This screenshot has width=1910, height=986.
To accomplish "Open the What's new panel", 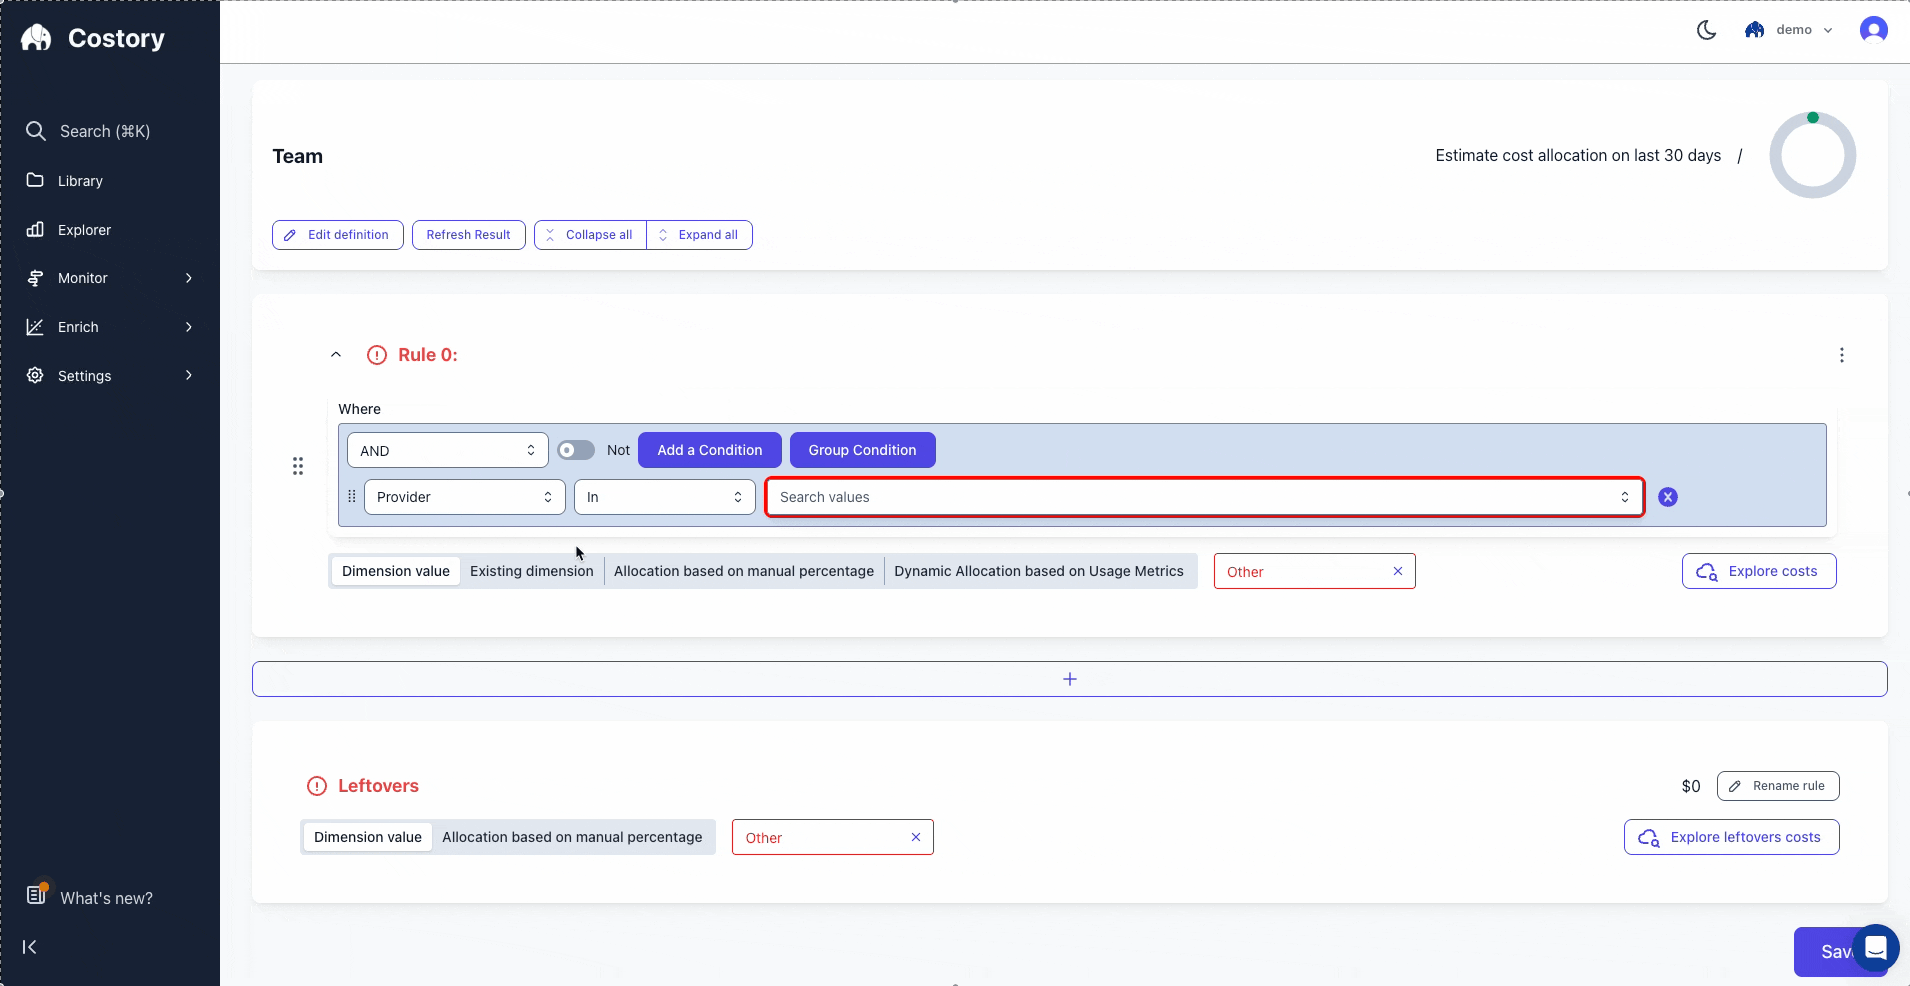I will (105, 897).
